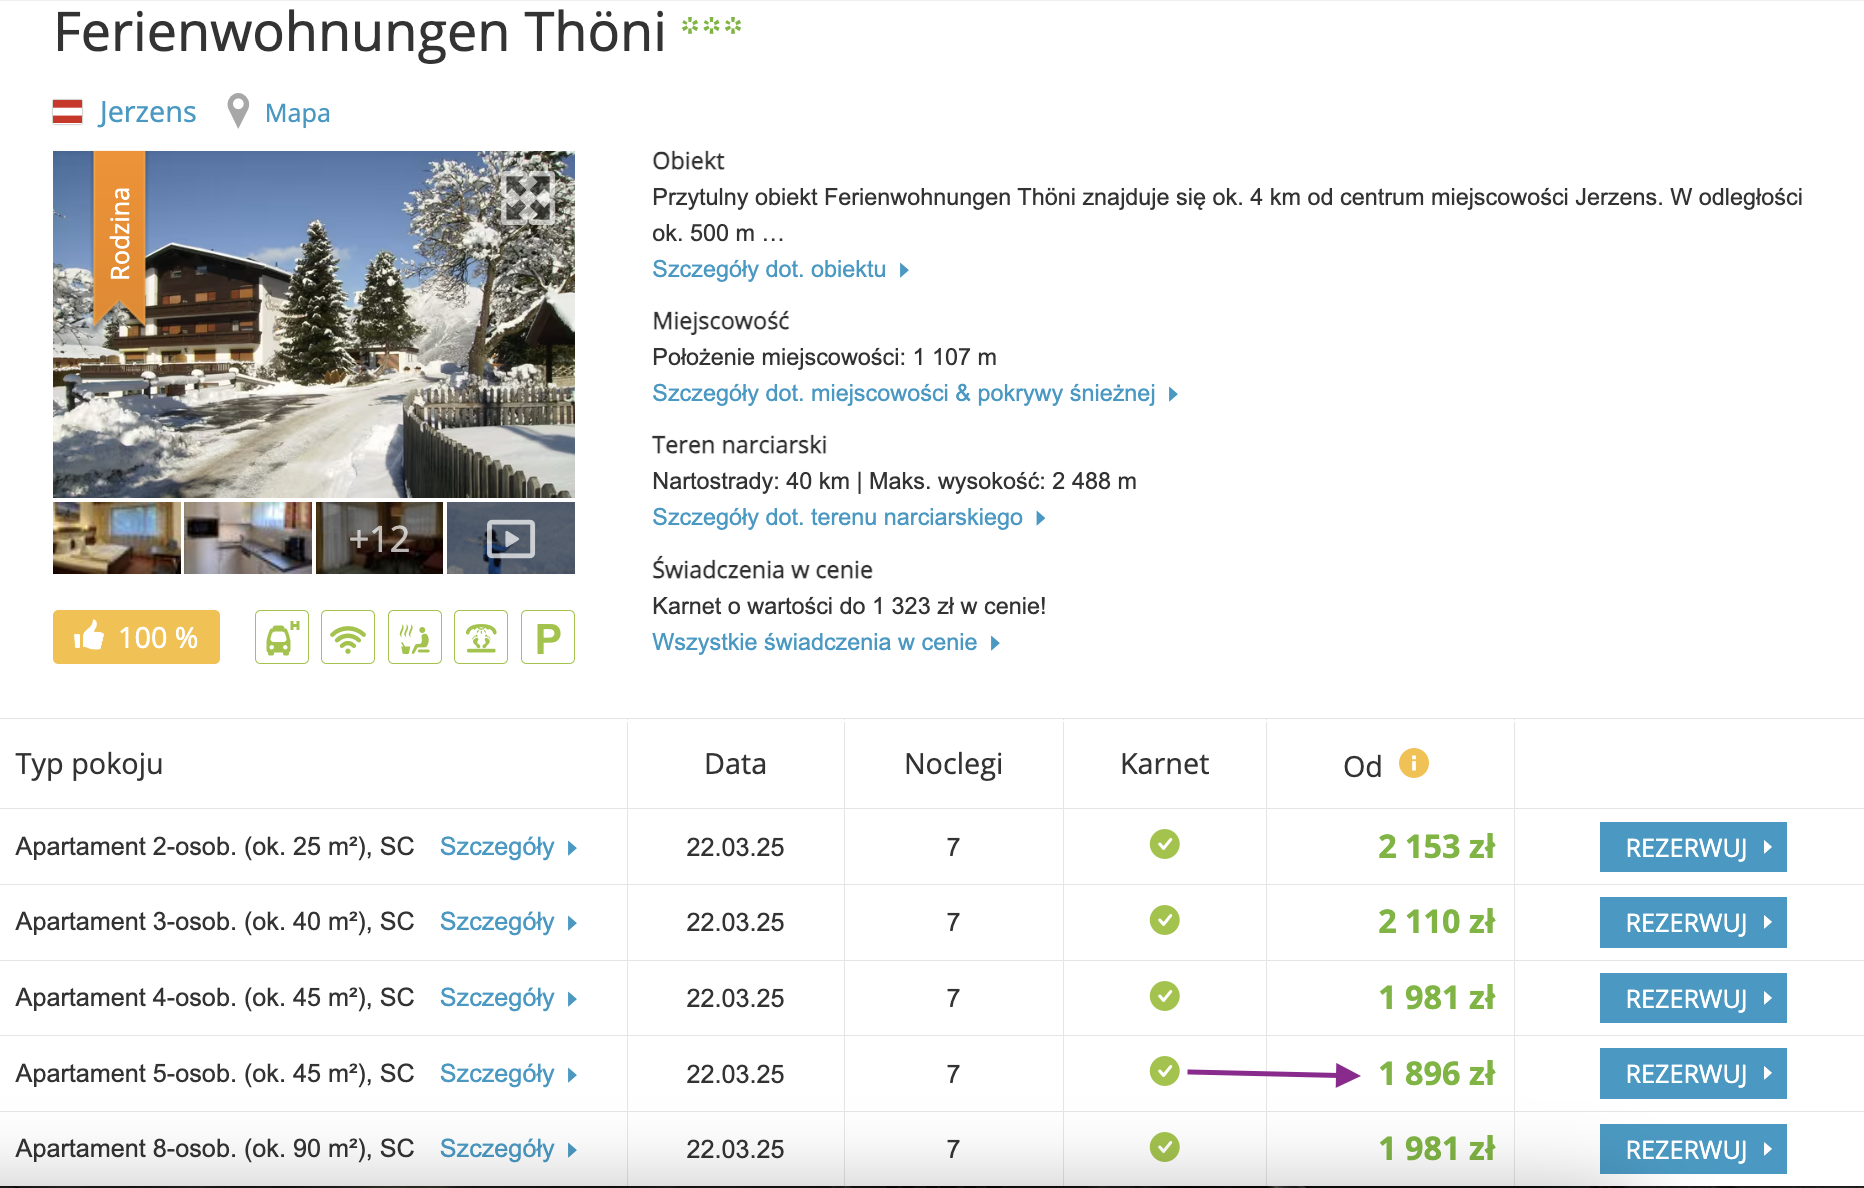Click the info icon next to Od

(1413, 763)
